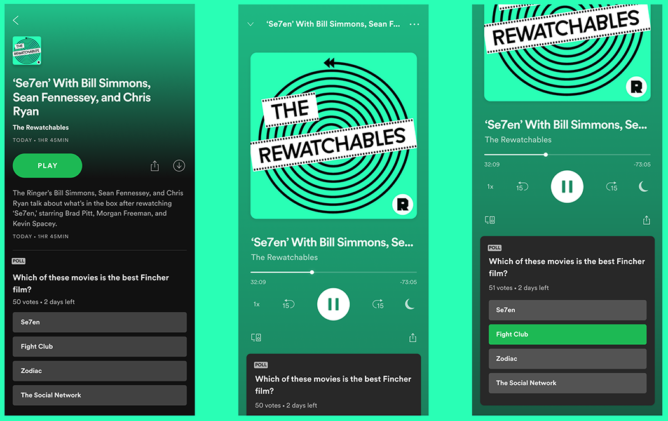Select highlighted Fight Club option in right poll
Image resolution: width=668 pixels, height=421 pixels.
click(x=567, y=334)
